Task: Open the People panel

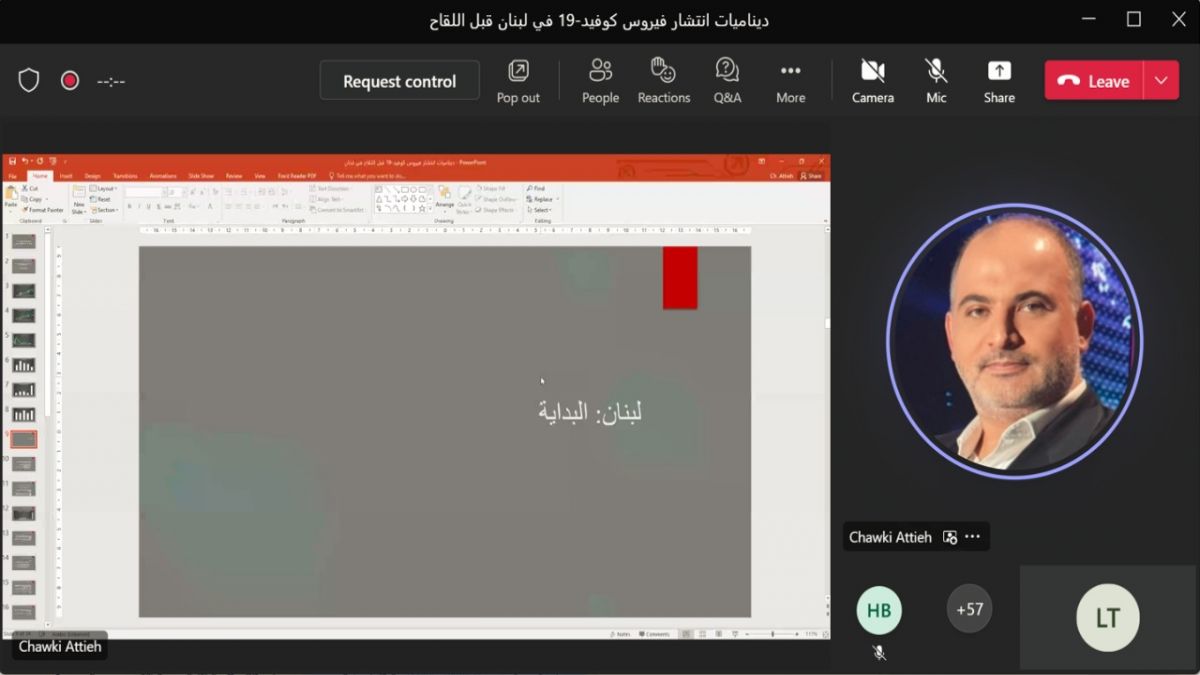Action: point(600,80)
